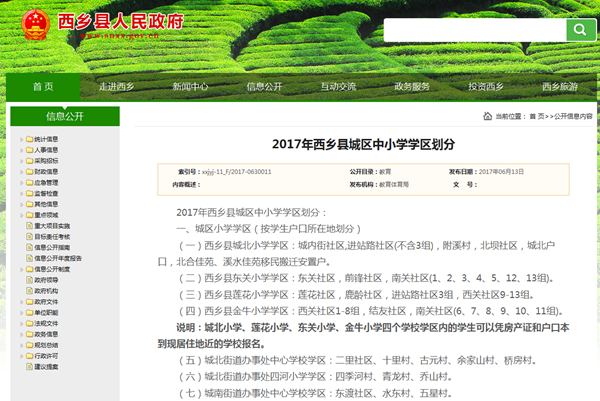The height and width of the screenshot is (401, 600).
Task: Click inside the site search input field
Action: (472, 30)
